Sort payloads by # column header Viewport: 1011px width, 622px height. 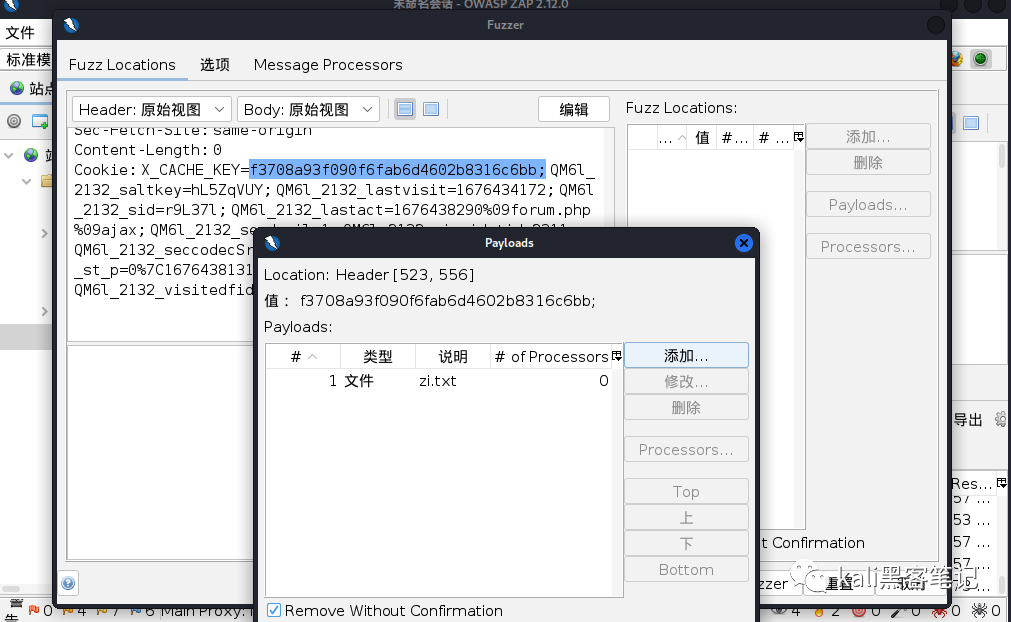click(303, 356)
